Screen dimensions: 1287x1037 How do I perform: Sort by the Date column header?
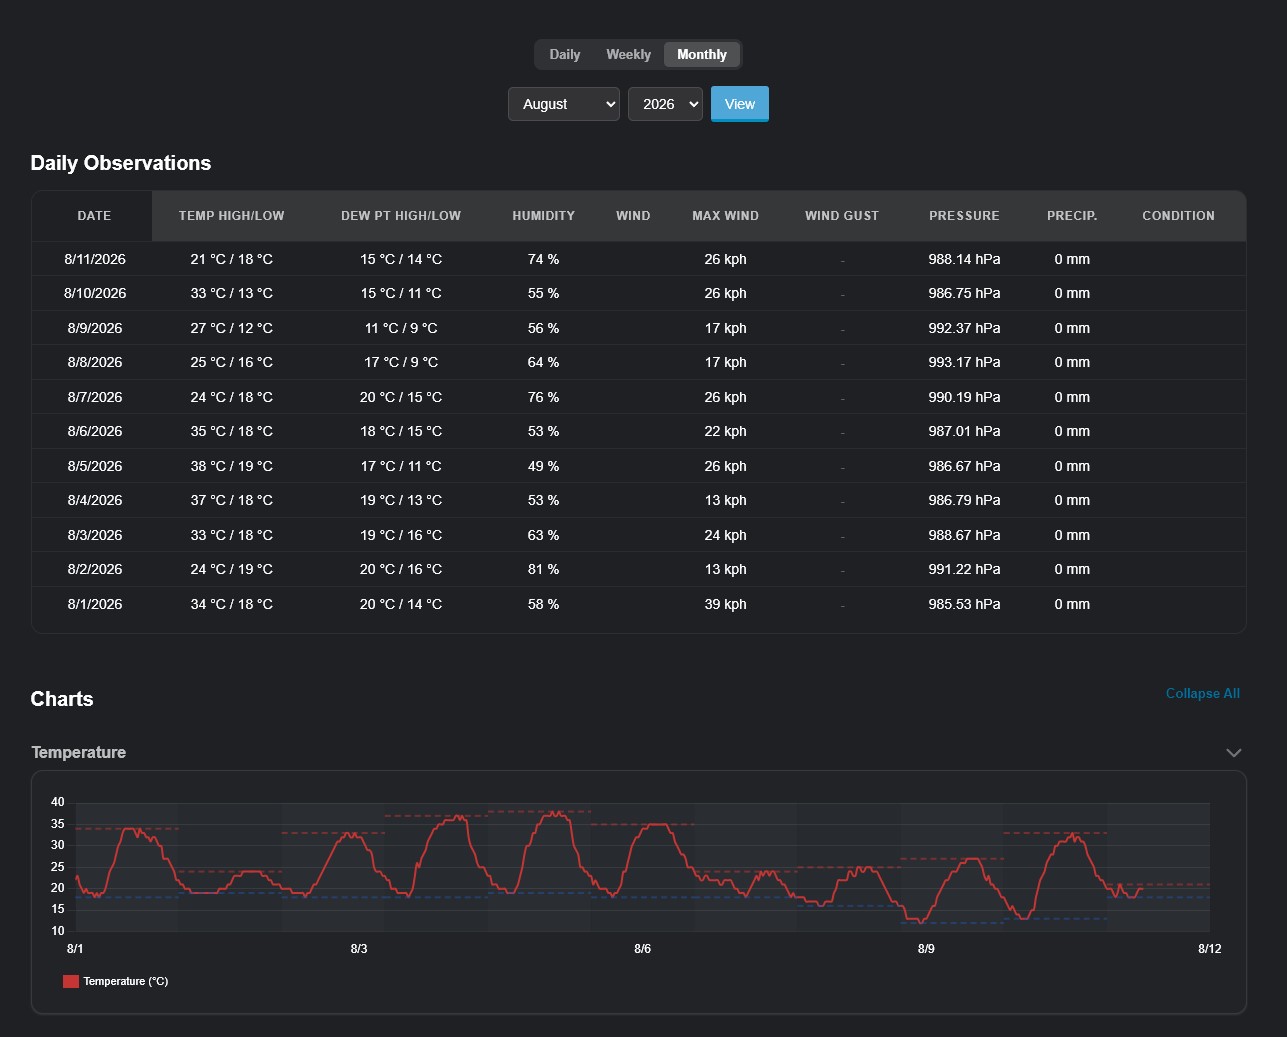point(94,216)
